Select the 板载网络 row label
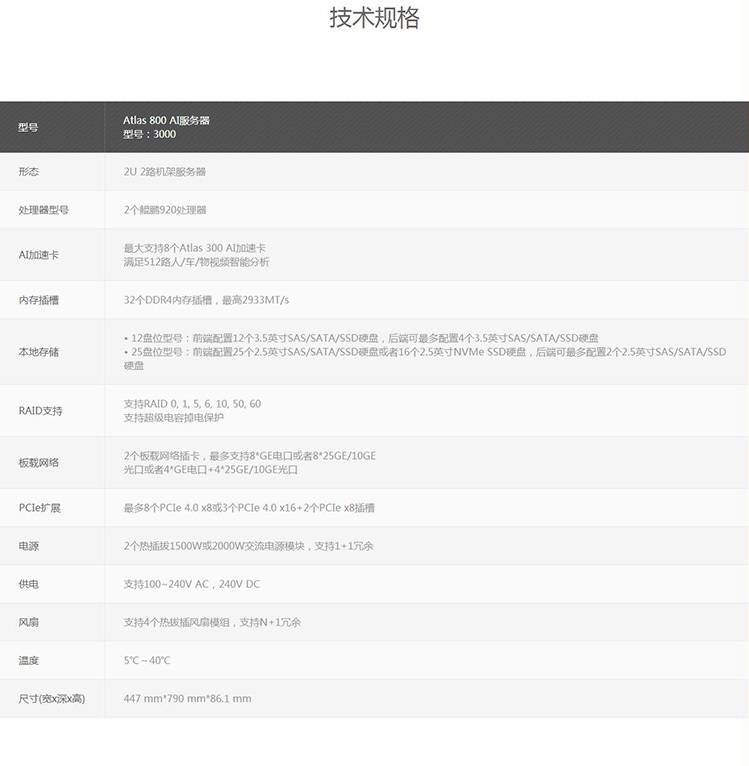This screenshot has width=749, height=766. (38, 463)
